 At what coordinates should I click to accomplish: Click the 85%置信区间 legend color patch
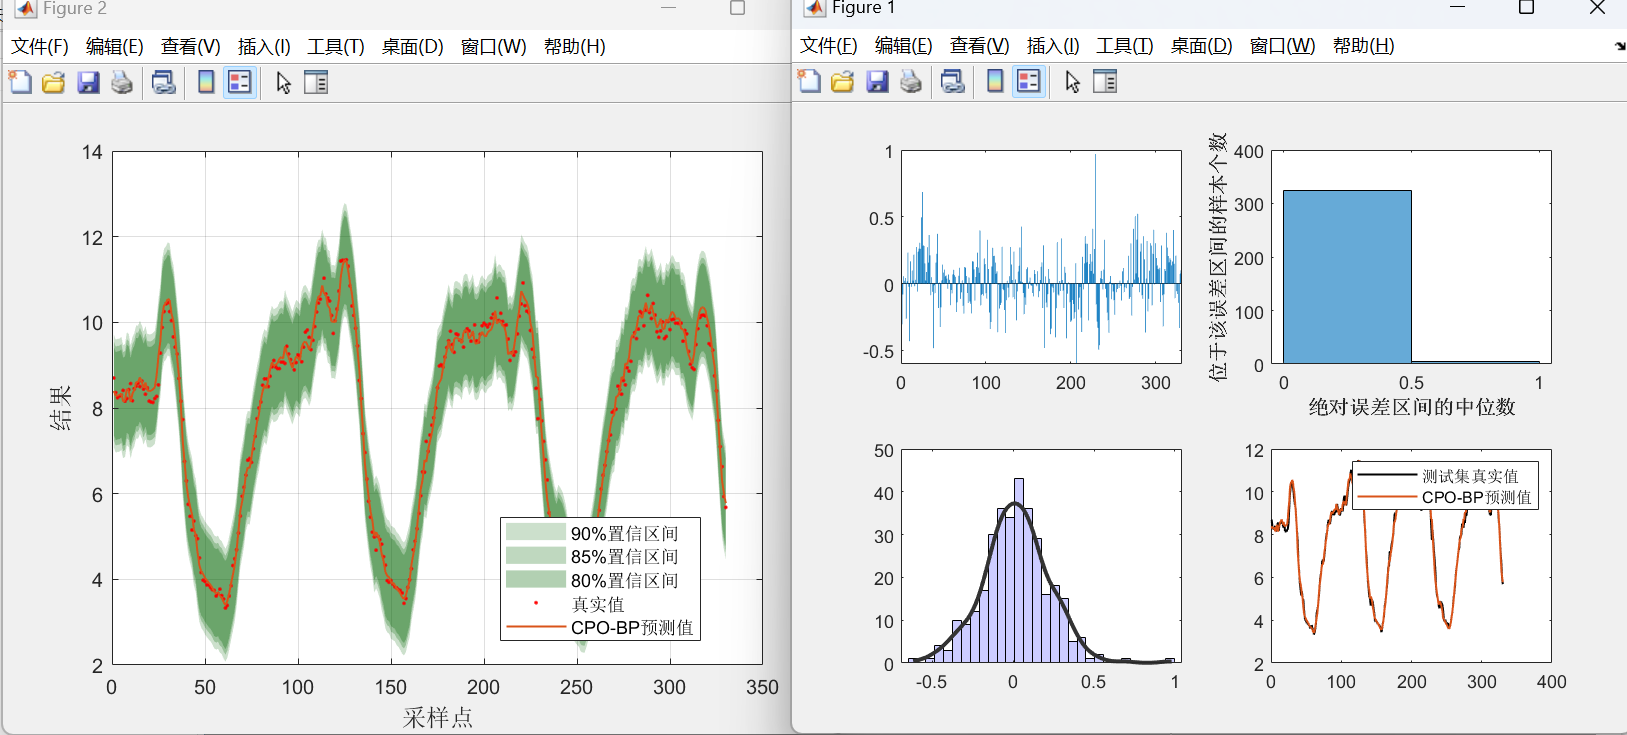[x=536, y=556]
